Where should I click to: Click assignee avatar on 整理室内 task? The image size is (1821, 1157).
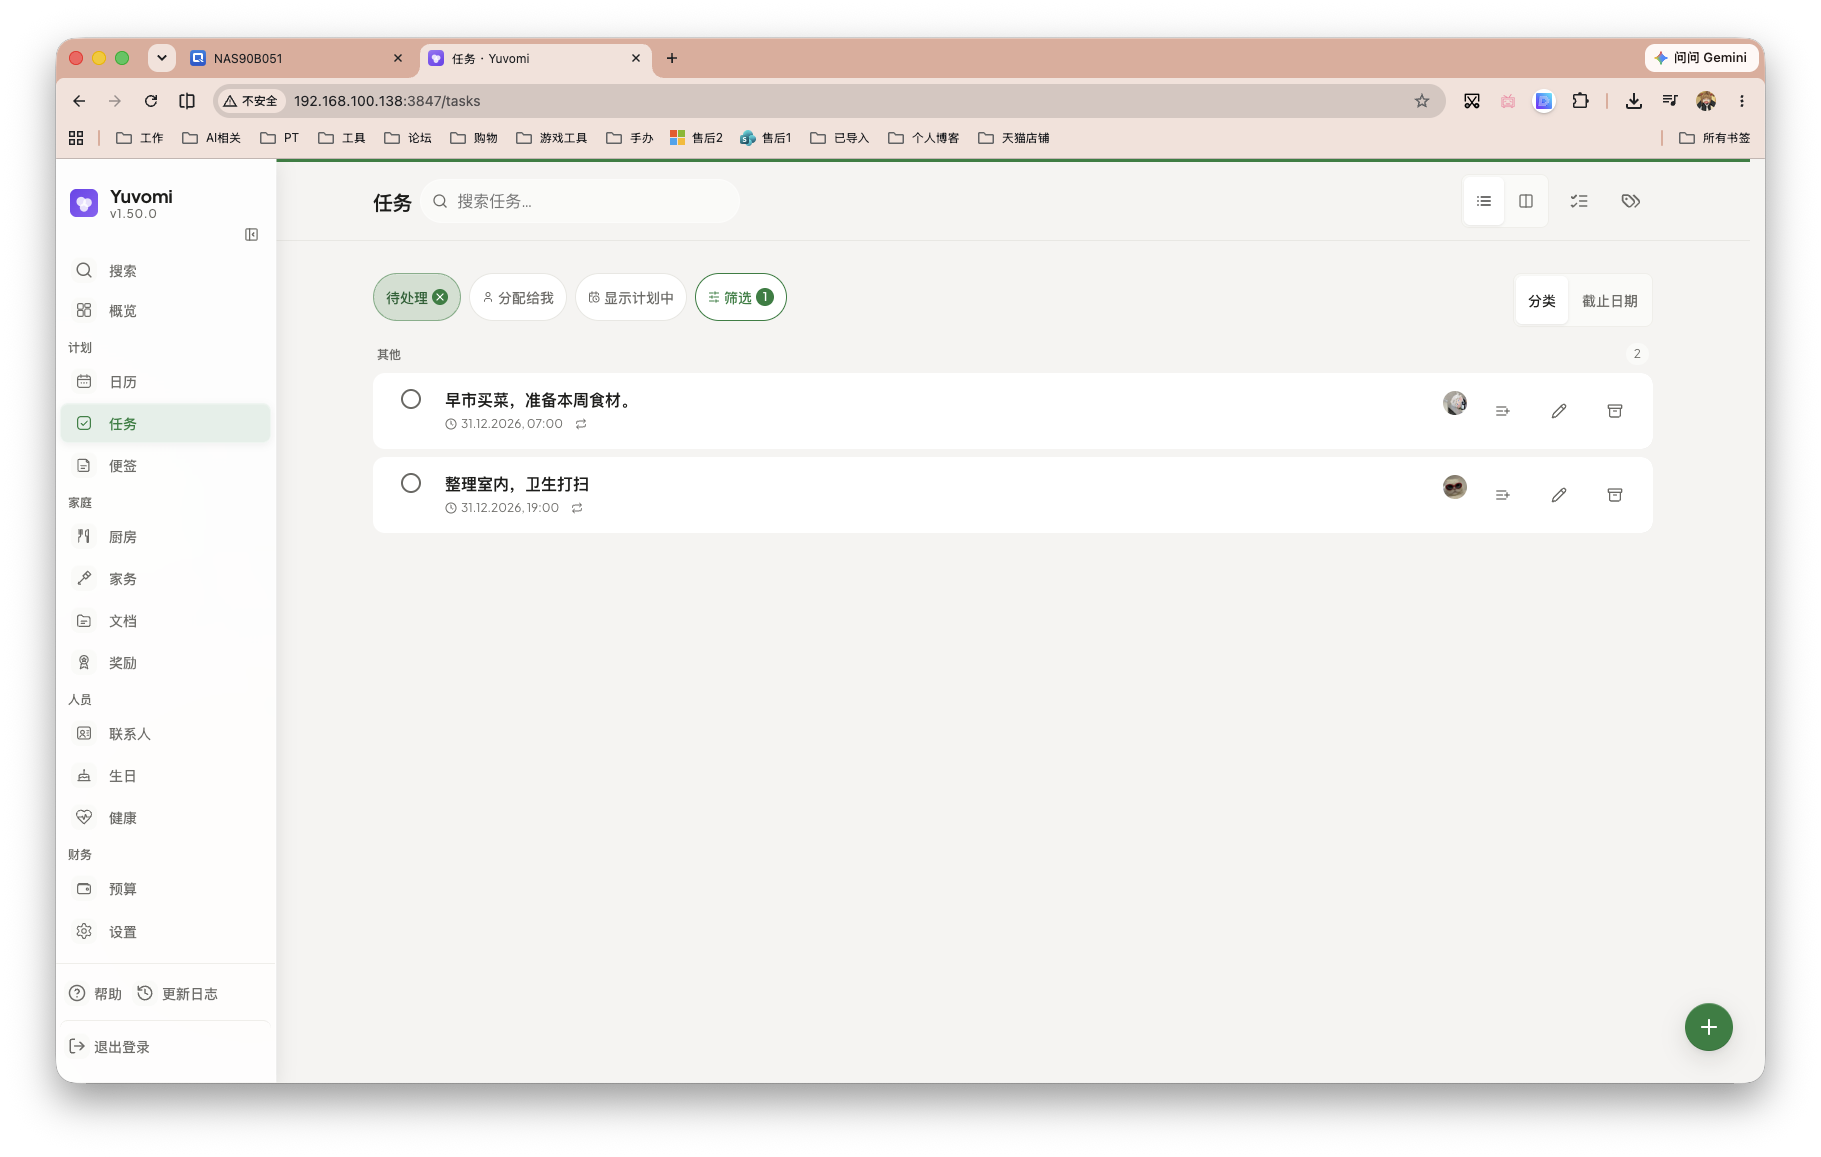[1455, 487]
